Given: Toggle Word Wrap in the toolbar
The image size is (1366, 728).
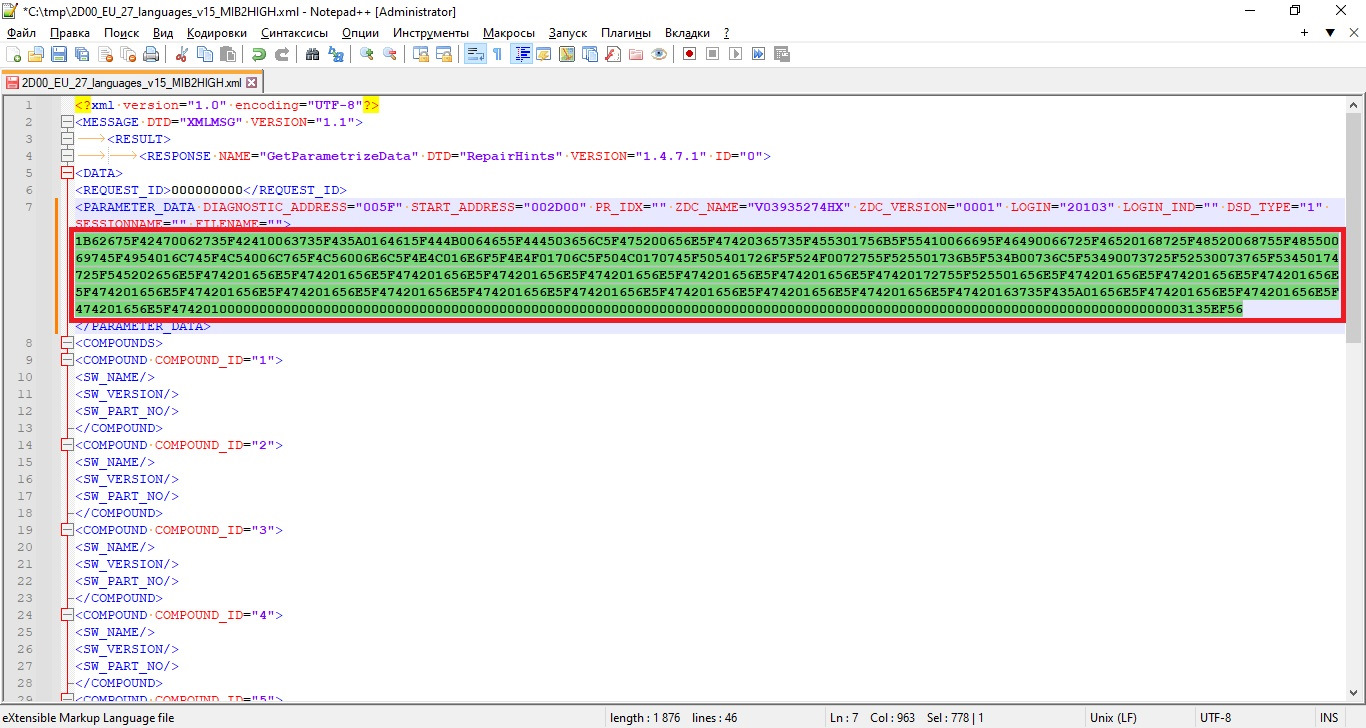Looking at the screenshot, I should pyautogui.click(x=475, y=54).
